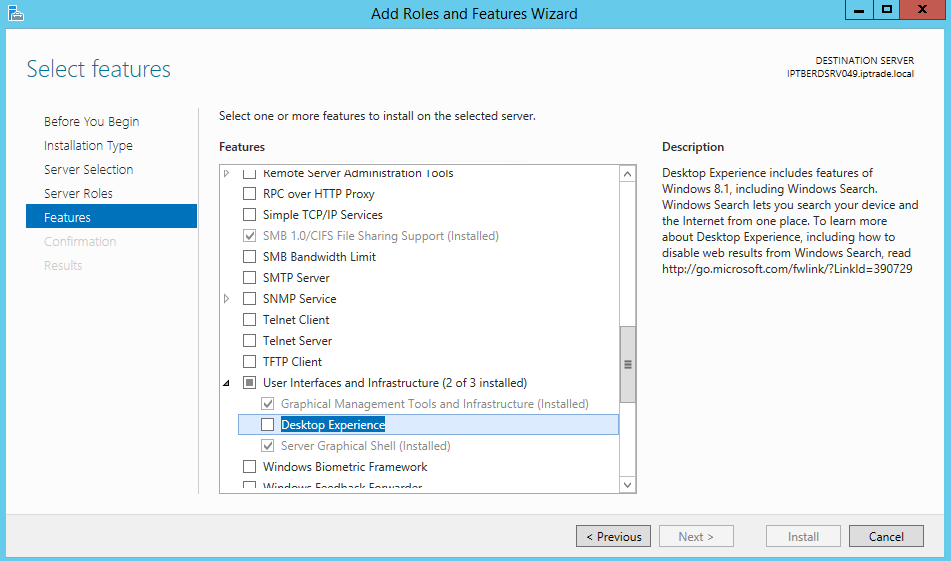The height and width of the screenshot is (561, 951).
Task: Enable the Telnet Client feature checkbox
Action: (249, 320)
